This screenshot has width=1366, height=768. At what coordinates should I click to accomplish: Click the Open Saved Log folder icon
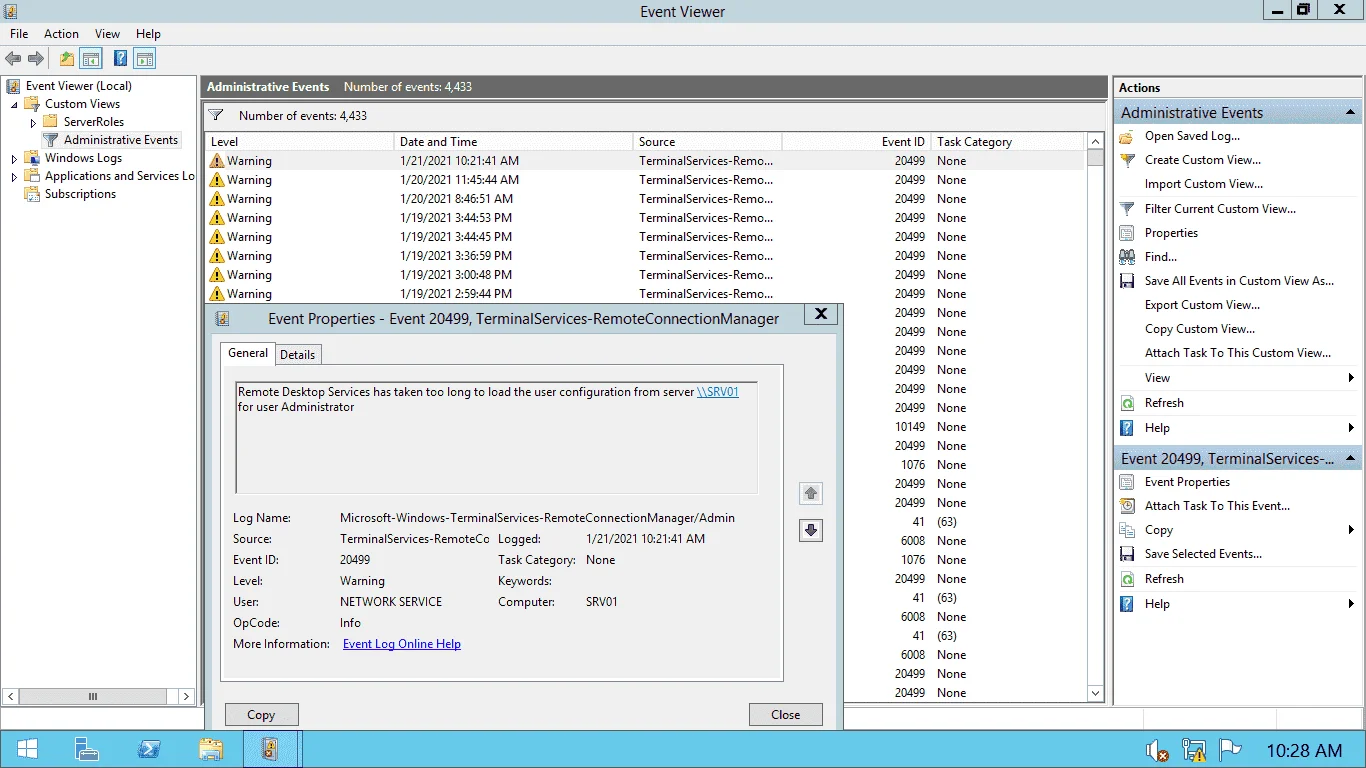1127,136
